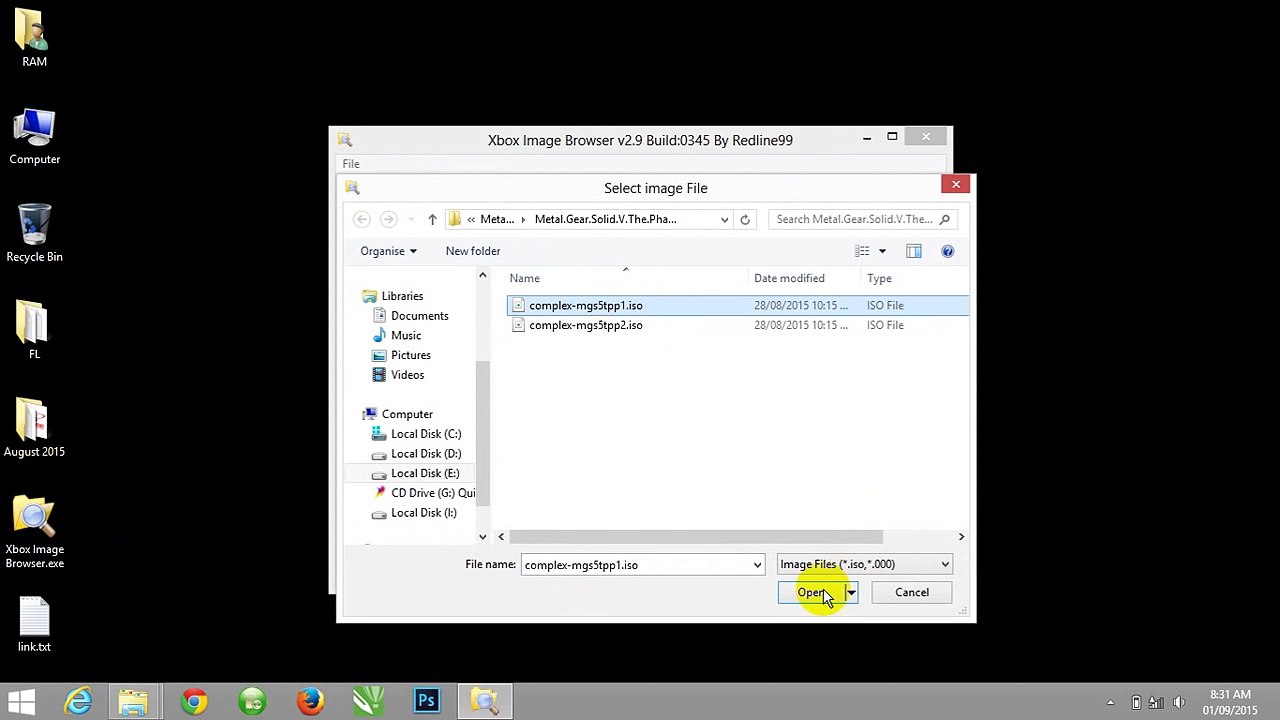The height and width of the screenshot is (720, 1280).
Task: Refresh the current folder listing
Action: (745, 219)
